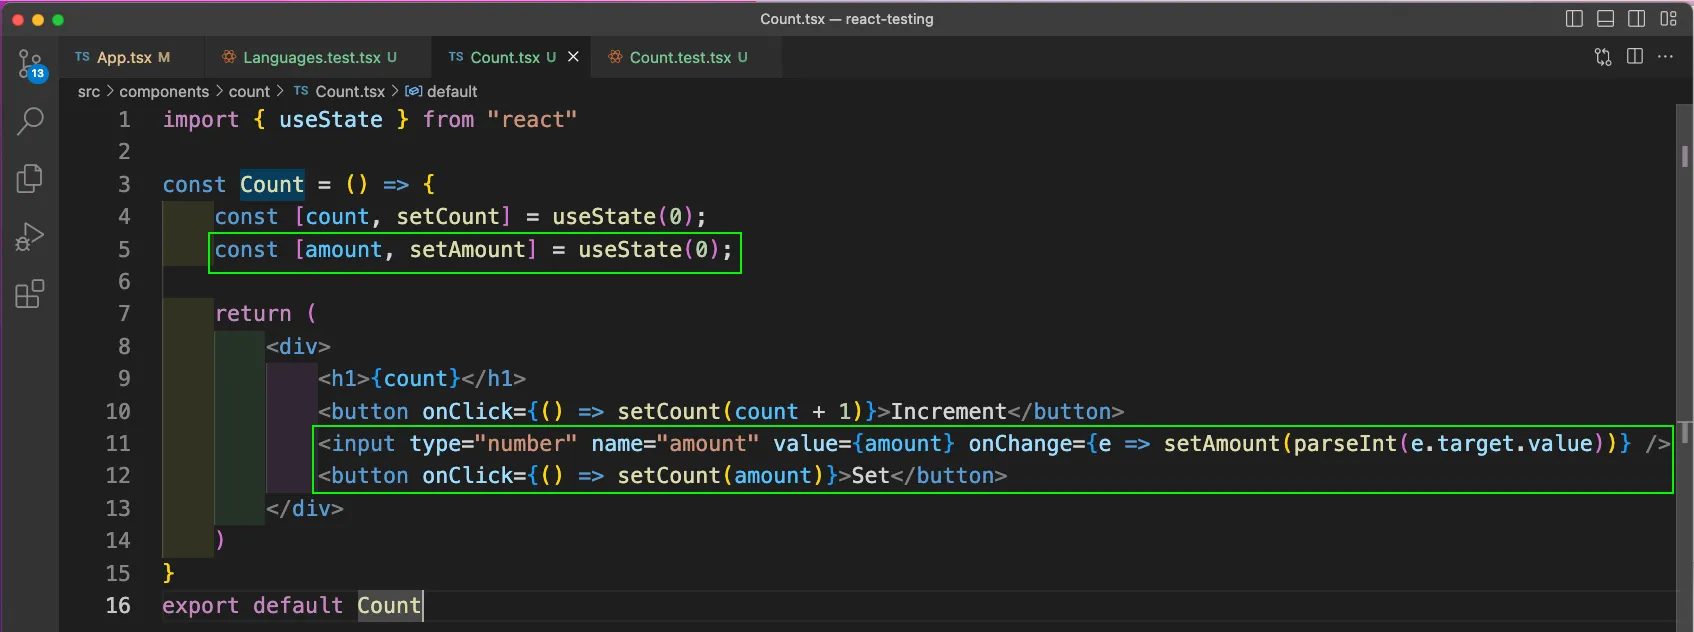Screen dimensions: 1694x632
Task: Switch to the App.tsx tab
Action: tap(132, 57)
